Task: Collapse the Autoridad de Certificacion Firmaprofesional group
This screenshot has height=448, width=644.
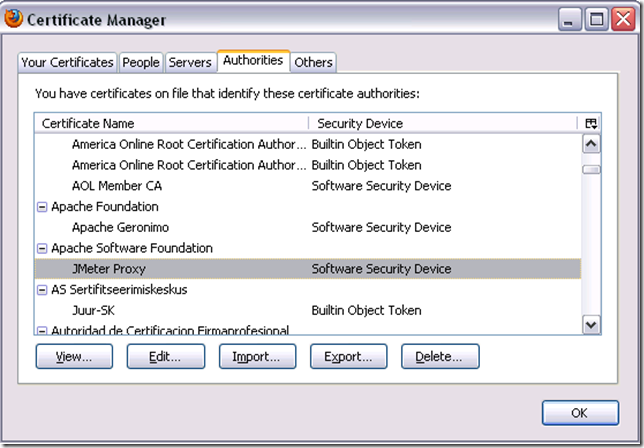Action: point(42,330)
